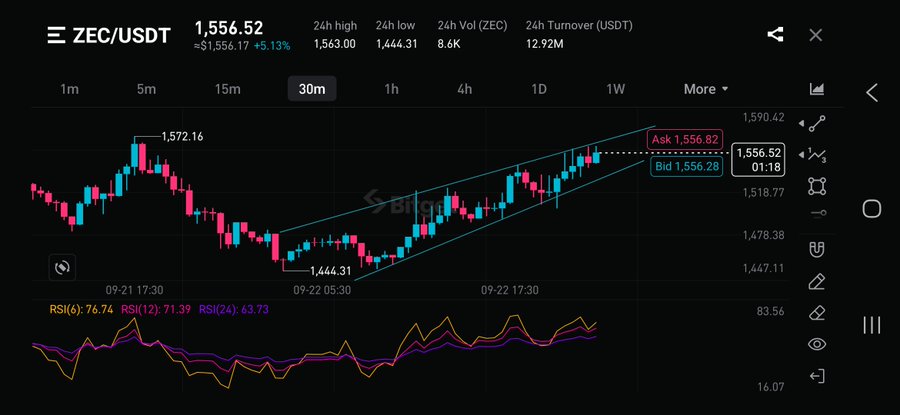Tap the Android home navigation button
The image size is (900, 415).
tap(871, 209)
